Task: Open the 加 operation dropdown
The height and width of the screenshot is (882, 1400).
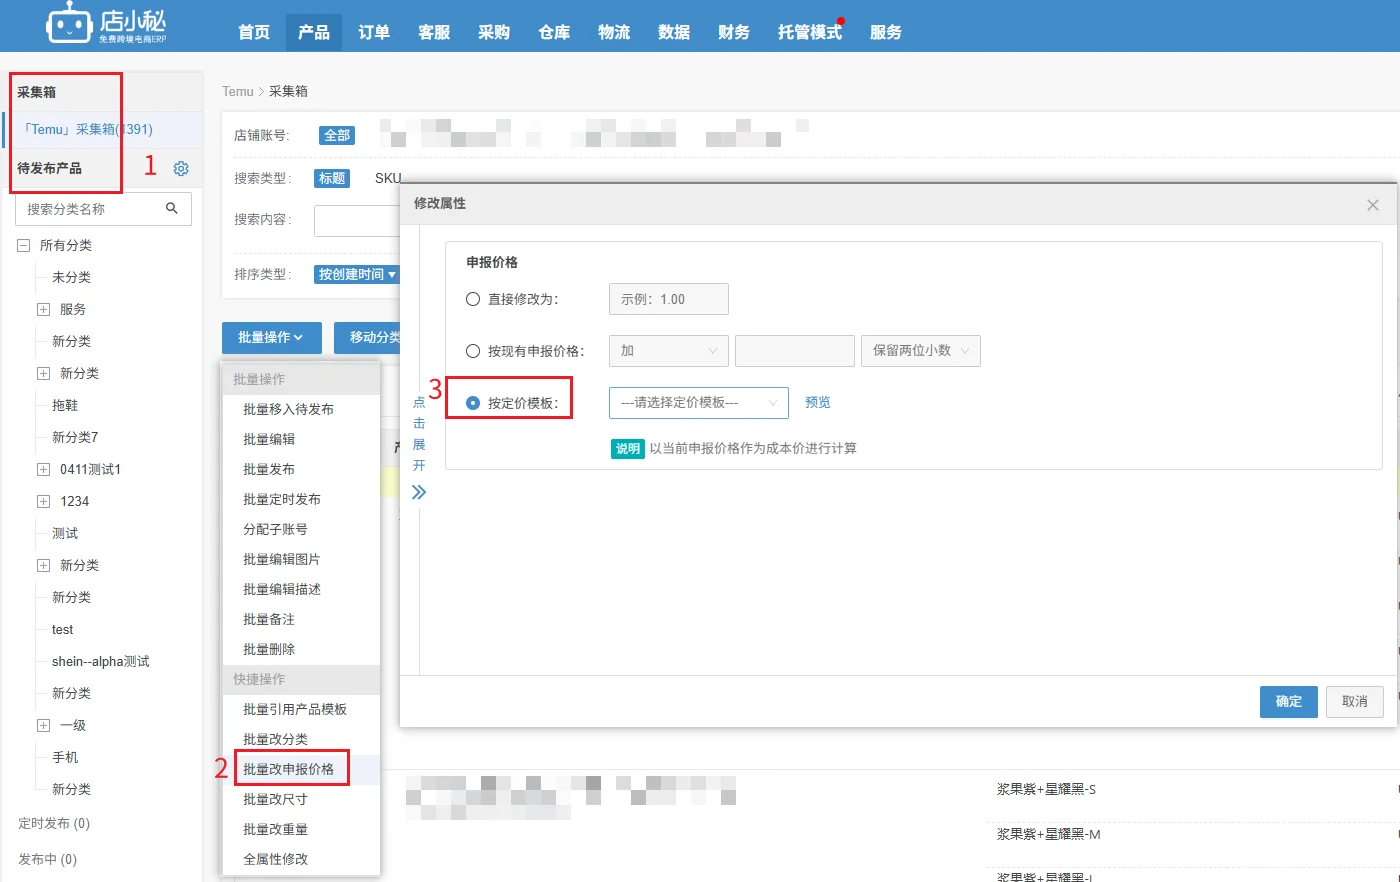Action: [x=668, y=351]
